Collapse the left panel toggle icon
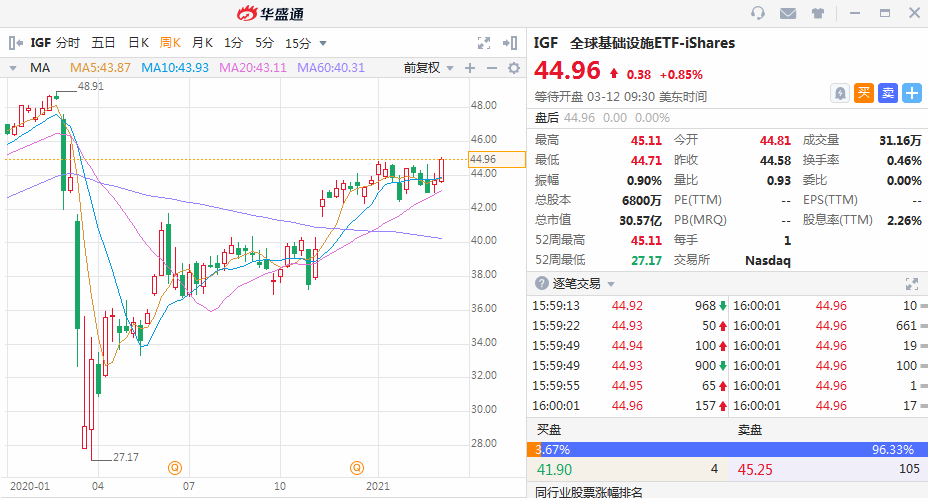 click(15, 43)
